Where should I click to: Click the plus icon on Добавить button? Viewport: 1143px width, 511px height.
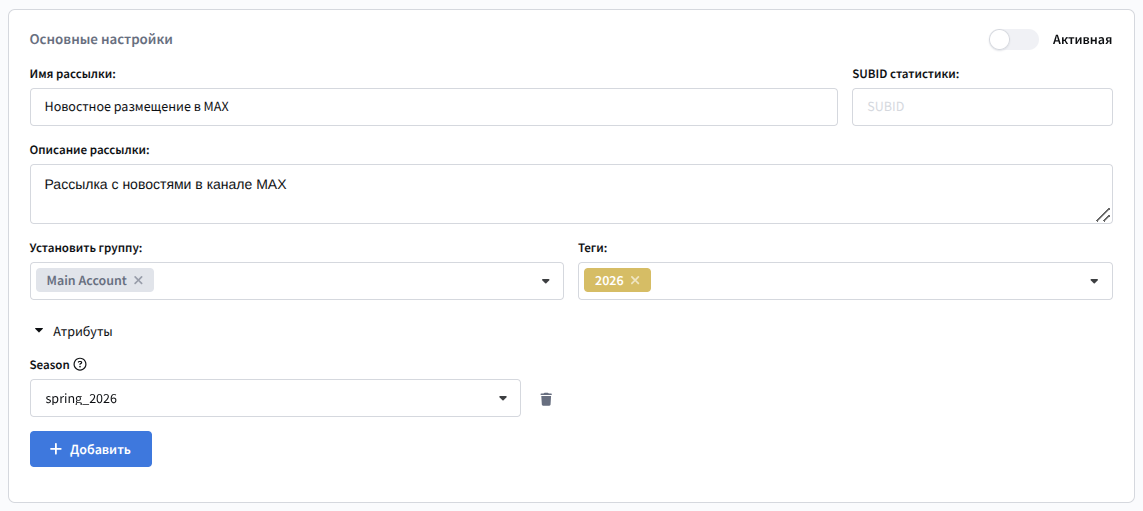point(56,449)
